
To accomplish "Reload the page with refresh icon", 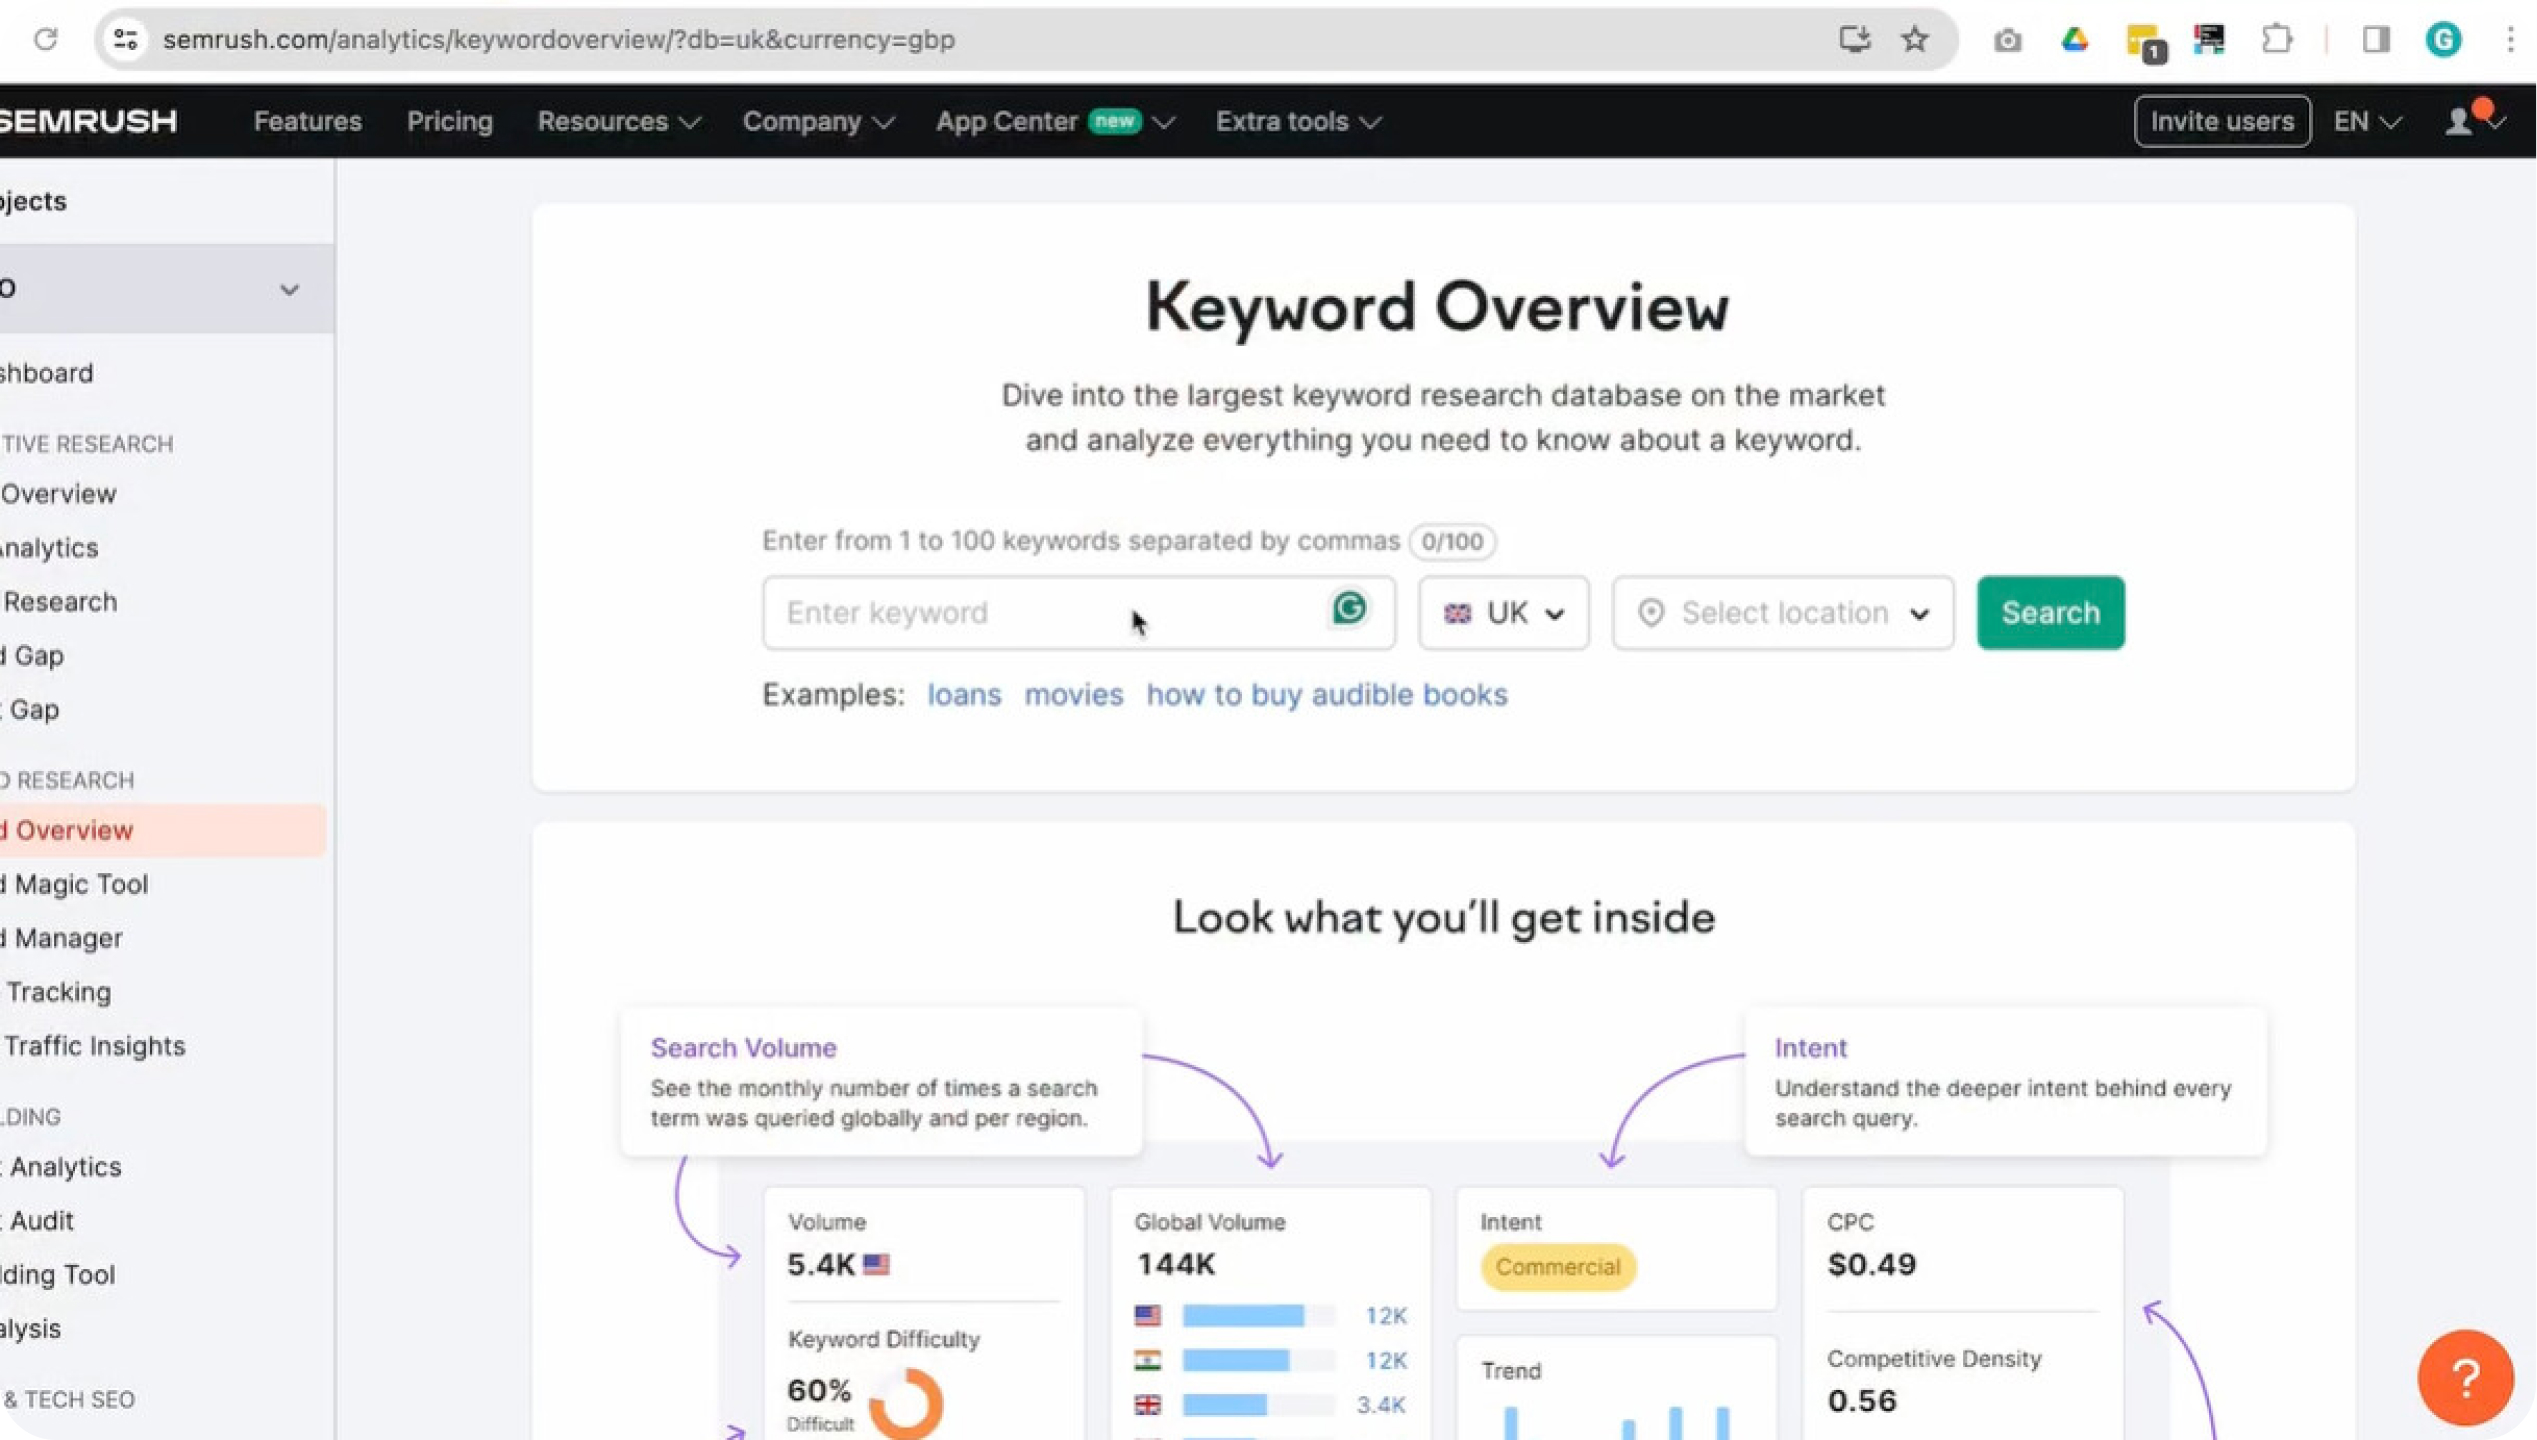I will [46, 40].
